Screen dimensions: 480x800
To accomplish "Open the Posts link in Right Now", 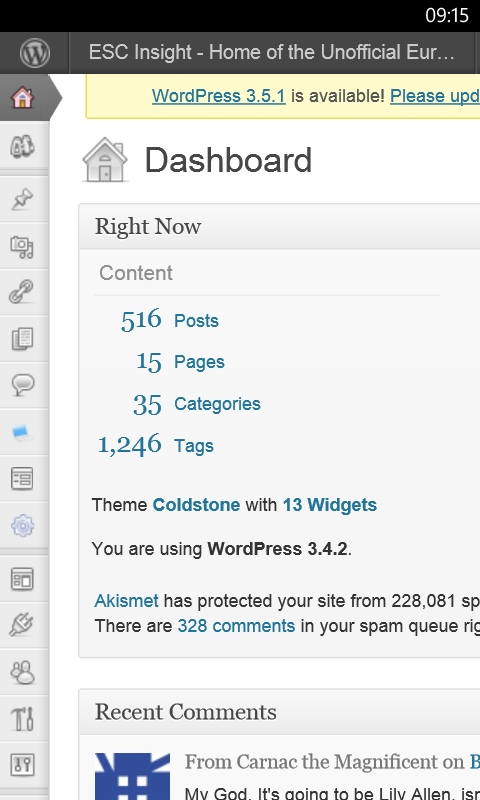I will coord(196,320).
